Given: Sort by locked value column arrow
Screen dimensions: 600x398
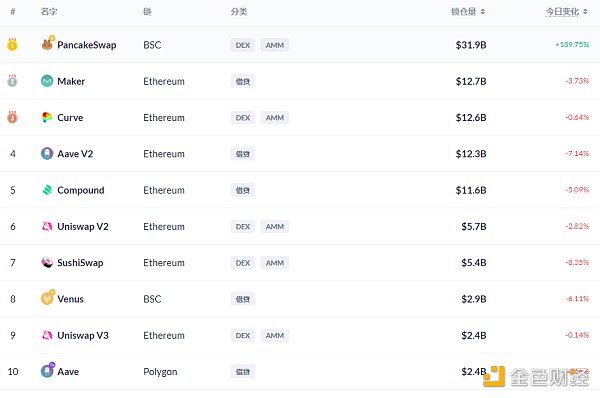Looking at the screenshot, I should coord(483,12).
